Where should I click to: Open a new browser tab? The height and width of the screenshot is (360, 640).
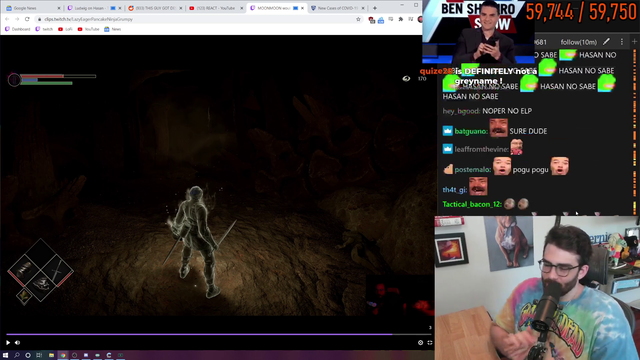click(375, 8)
